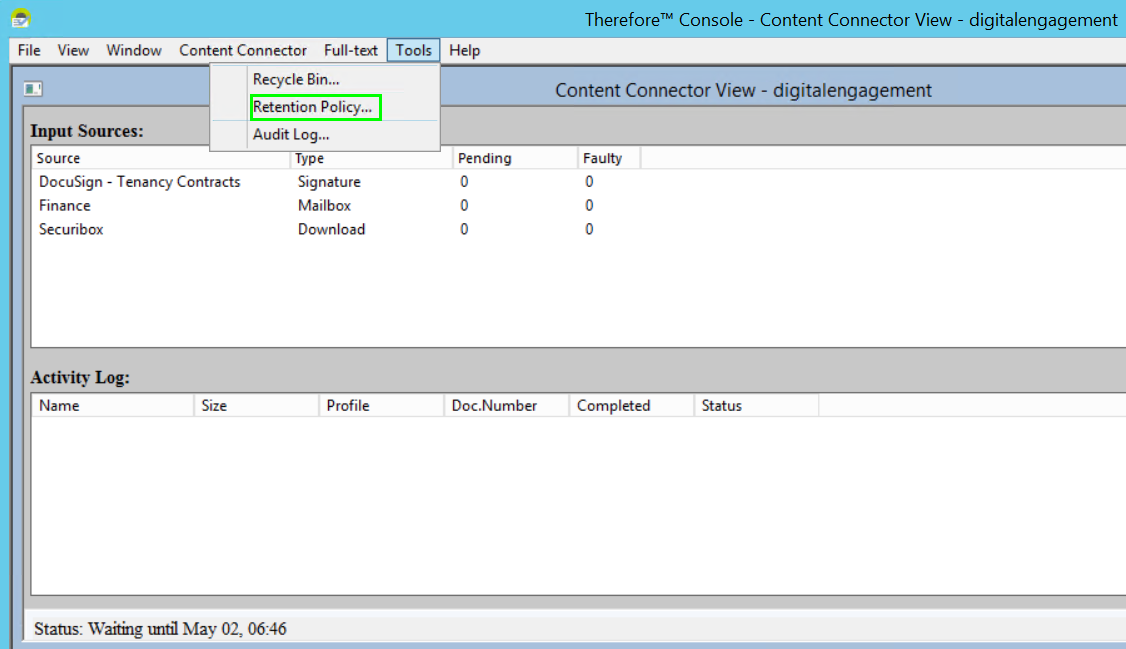Click the Faulty count for Finance row

pyautogui.click(x=589, y=205)
